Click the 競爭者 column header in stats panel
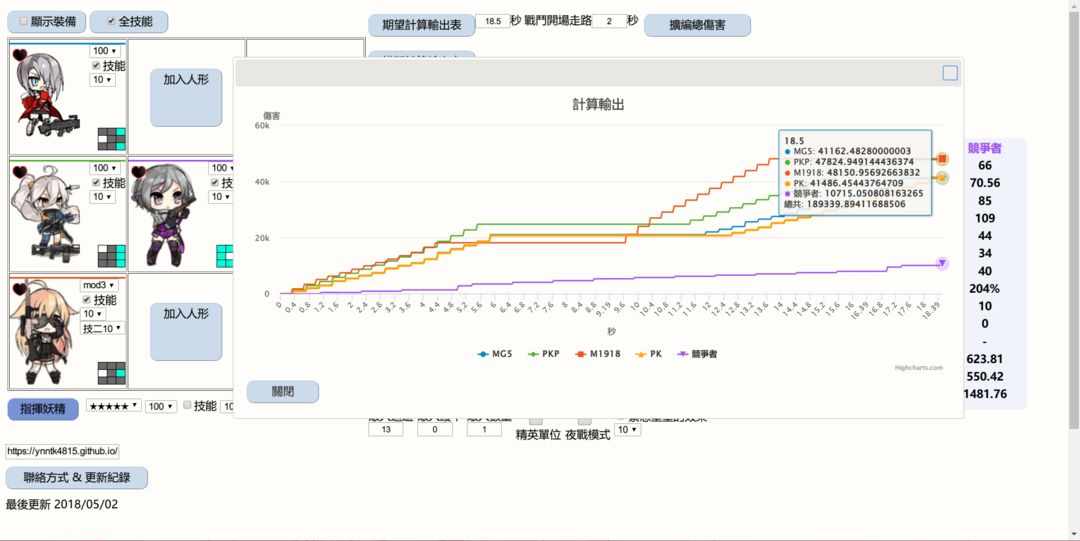Image resolution: width=1080 pixels, height=541 pixels. [984, 147]
